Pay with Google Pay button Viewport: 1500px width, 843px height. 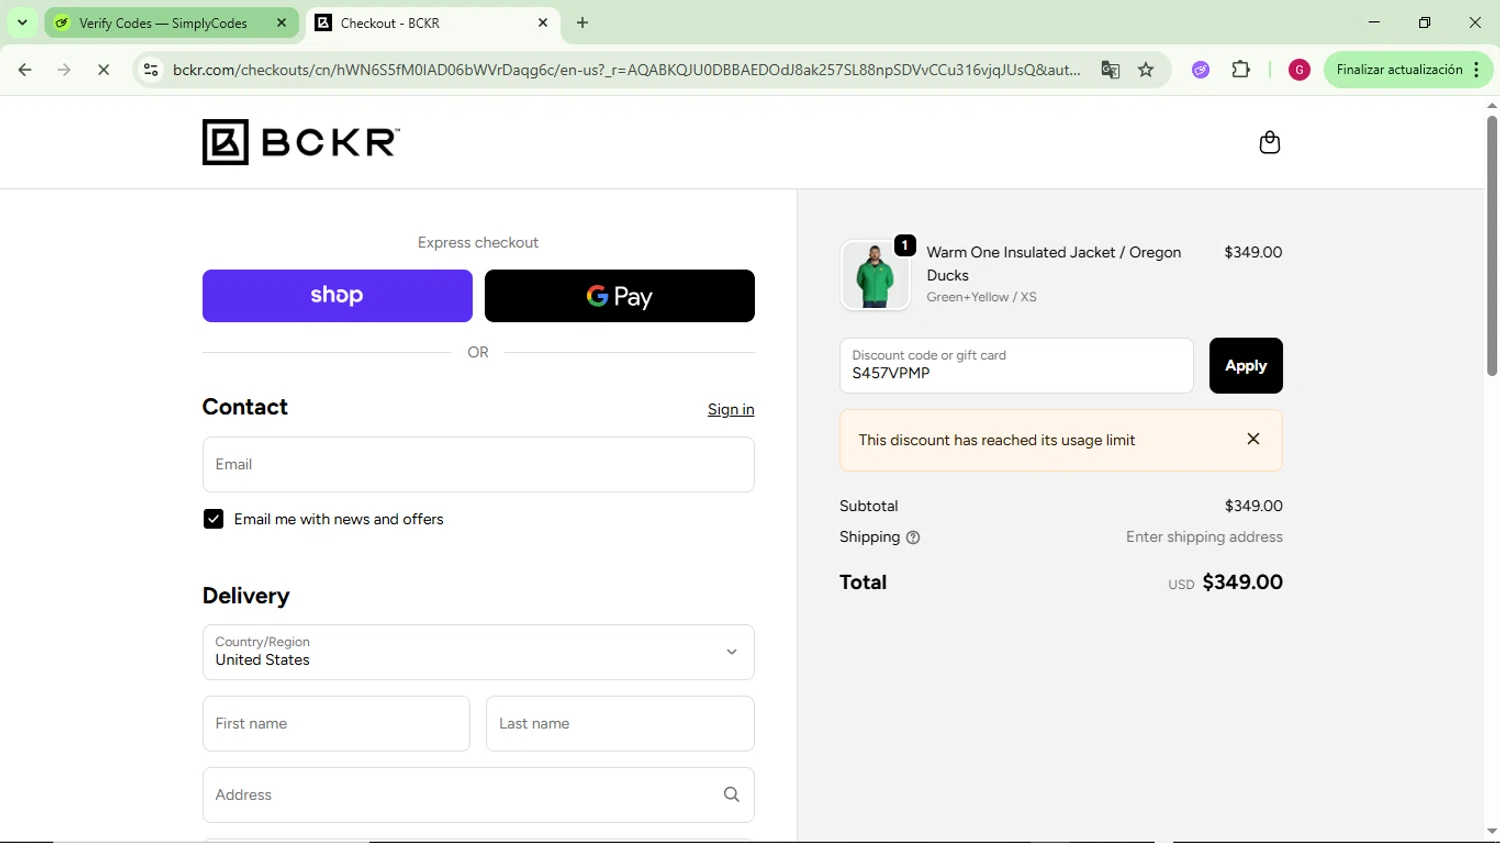click(x=619, y=296)
